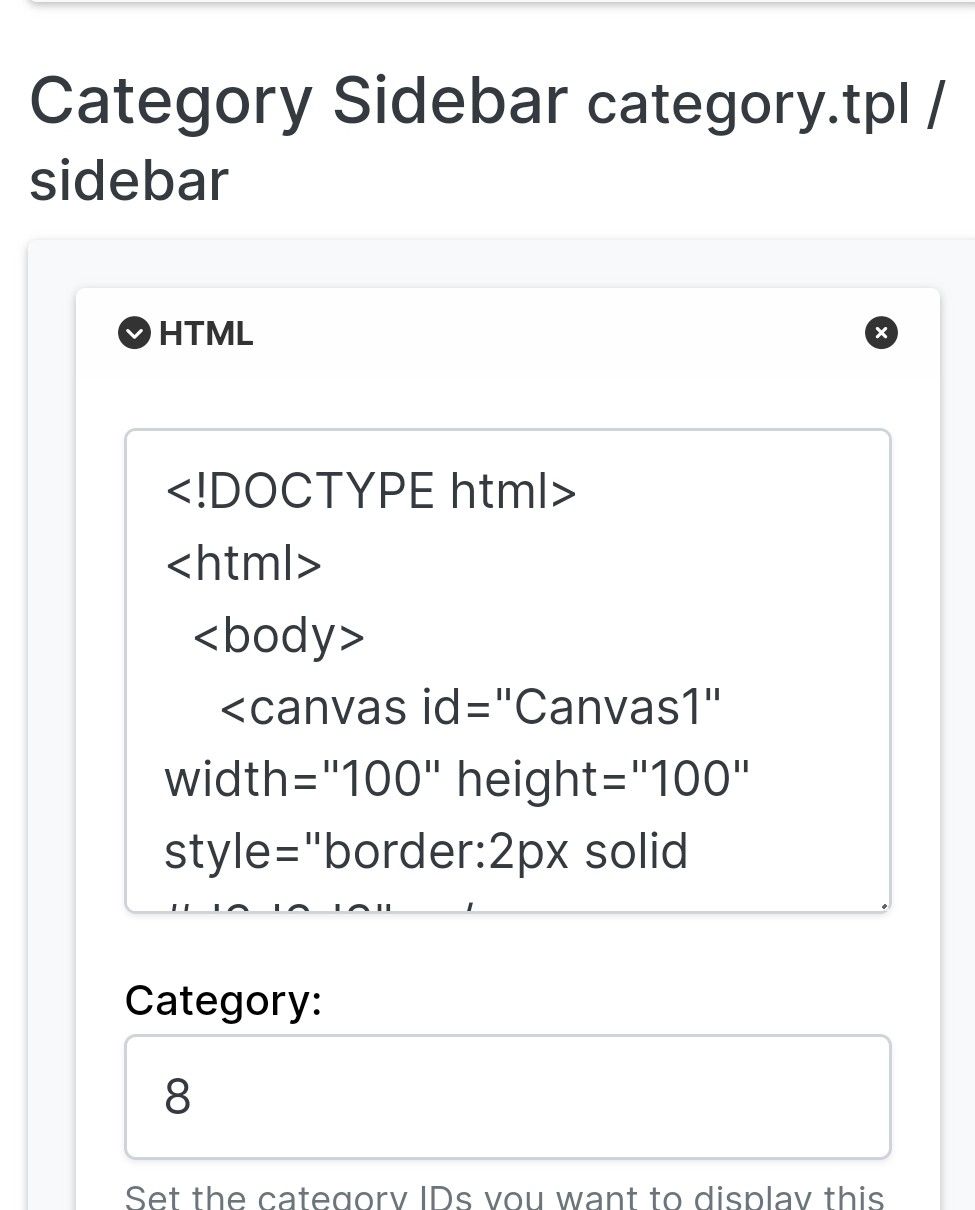Click the HTML widget title label
975x1210 pixels.
(206, 334)
